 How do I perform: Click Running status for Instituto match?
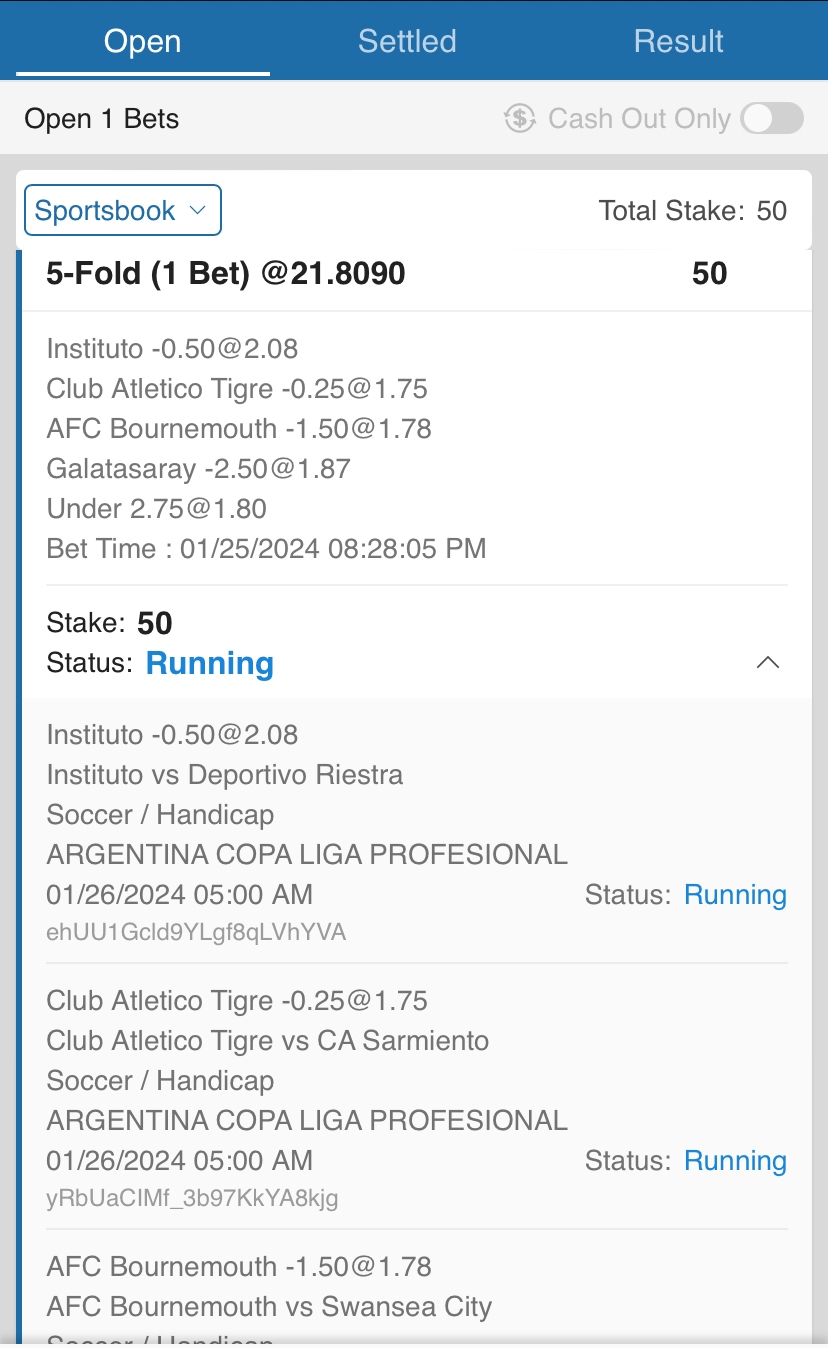[735, 894]
